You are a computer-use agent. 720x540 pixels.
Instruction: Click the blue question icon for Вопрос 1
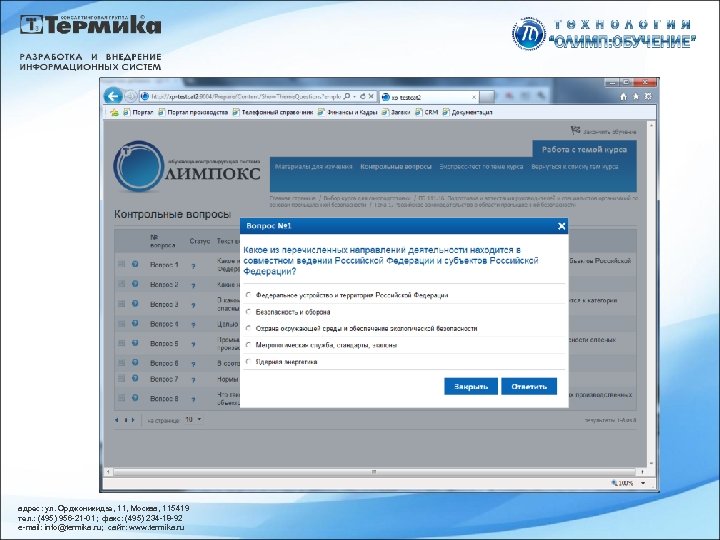point(135,264)
